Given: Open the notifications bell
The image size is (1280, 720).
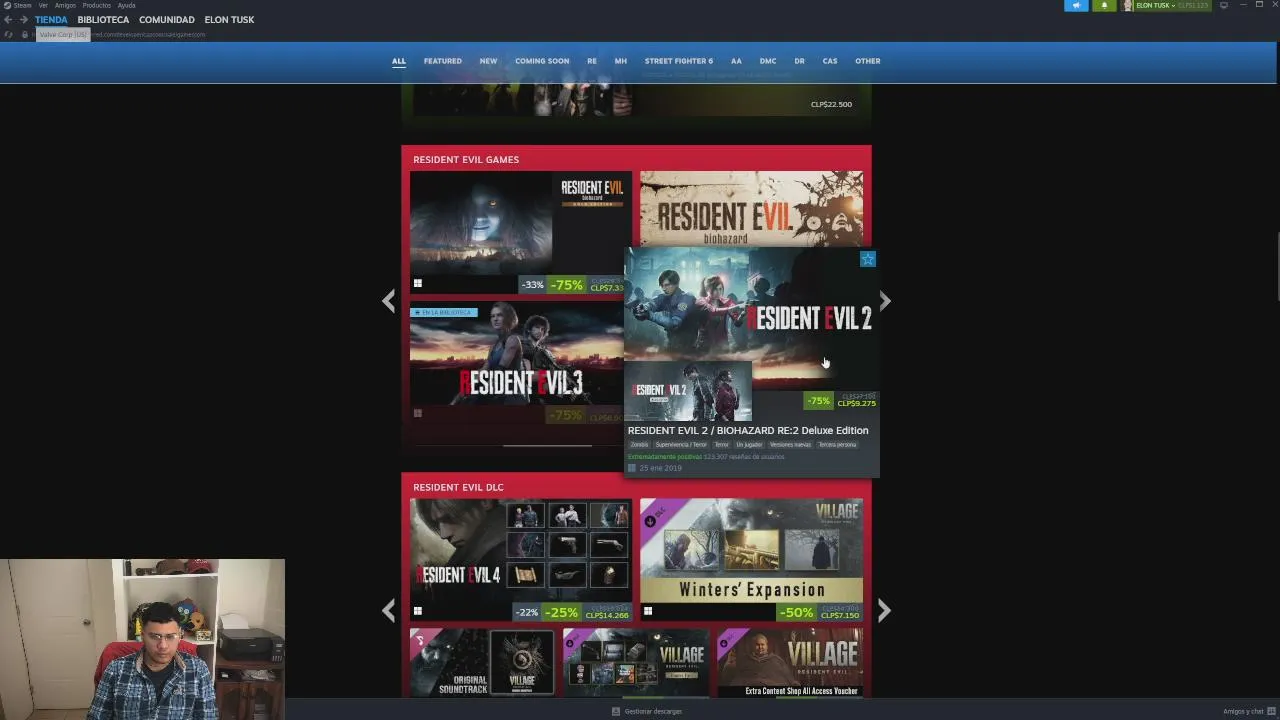Looking at the screenshot, I should 1104,5.
